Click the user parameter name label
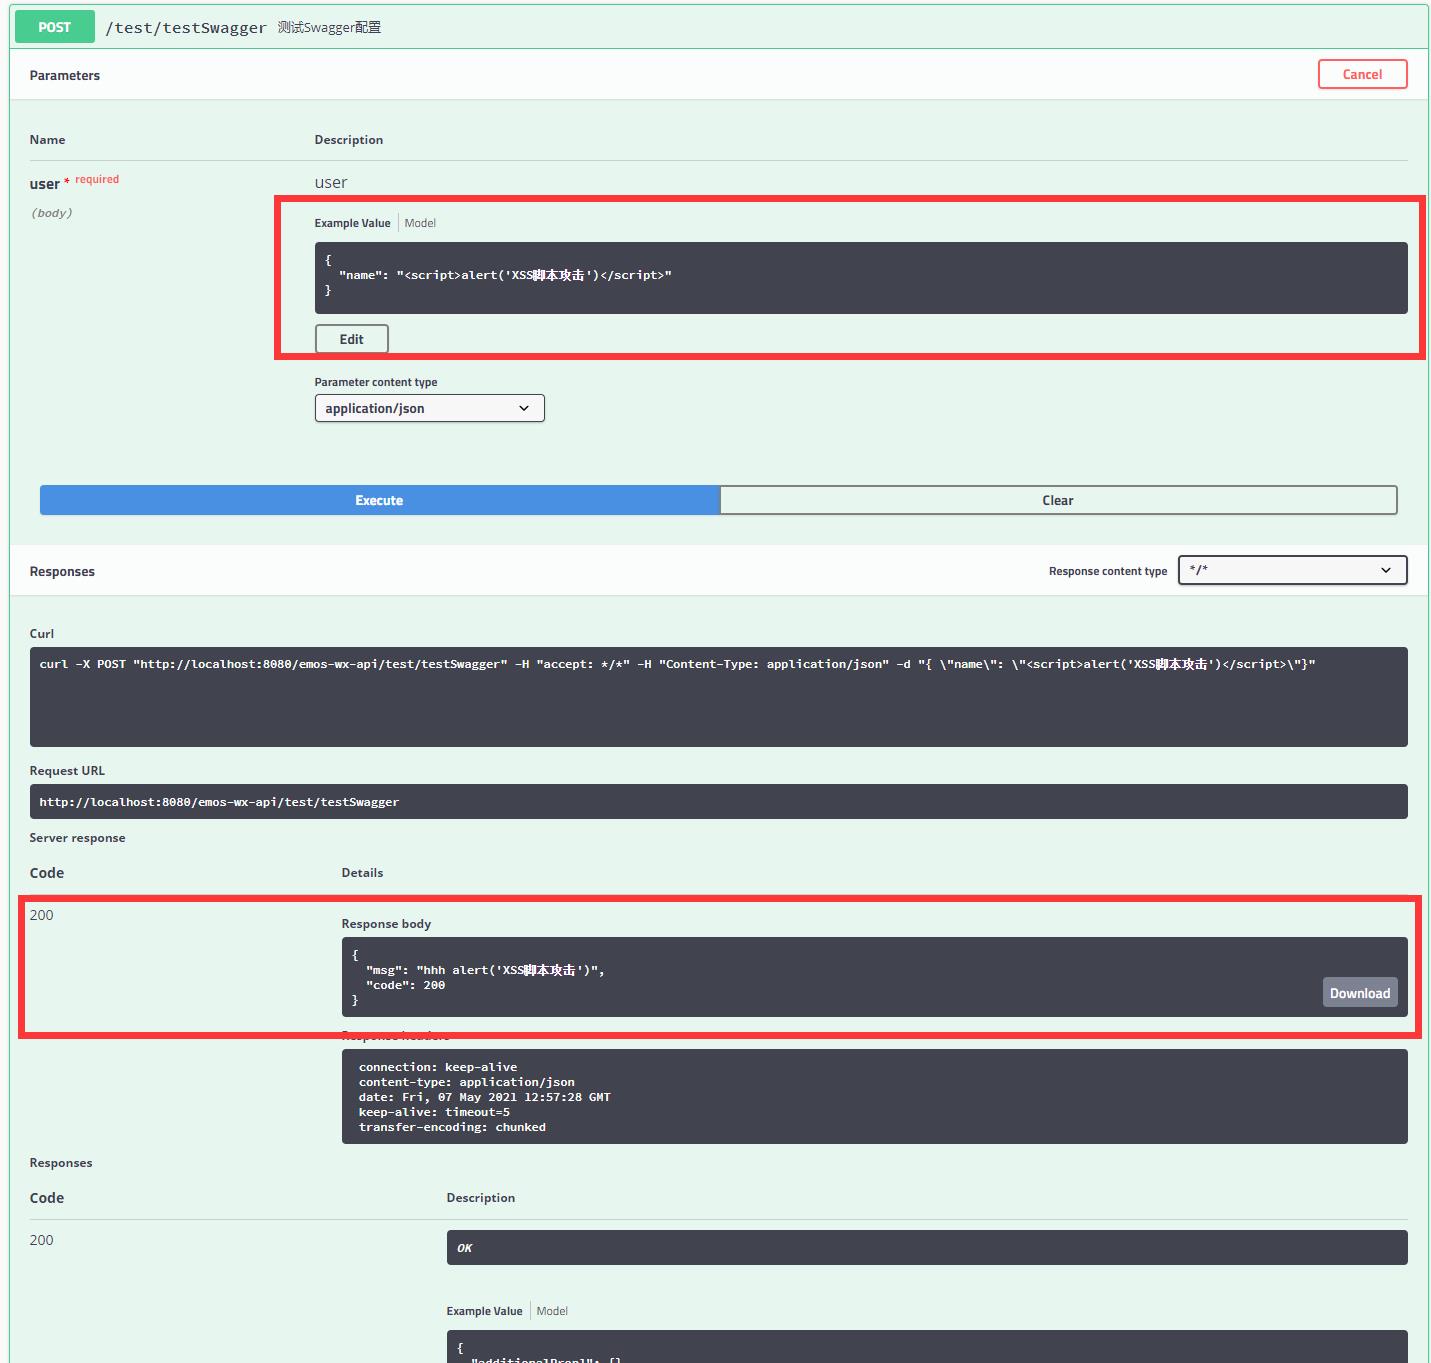The height and width of the screenshot is (1363, 1431). point(44,184)
